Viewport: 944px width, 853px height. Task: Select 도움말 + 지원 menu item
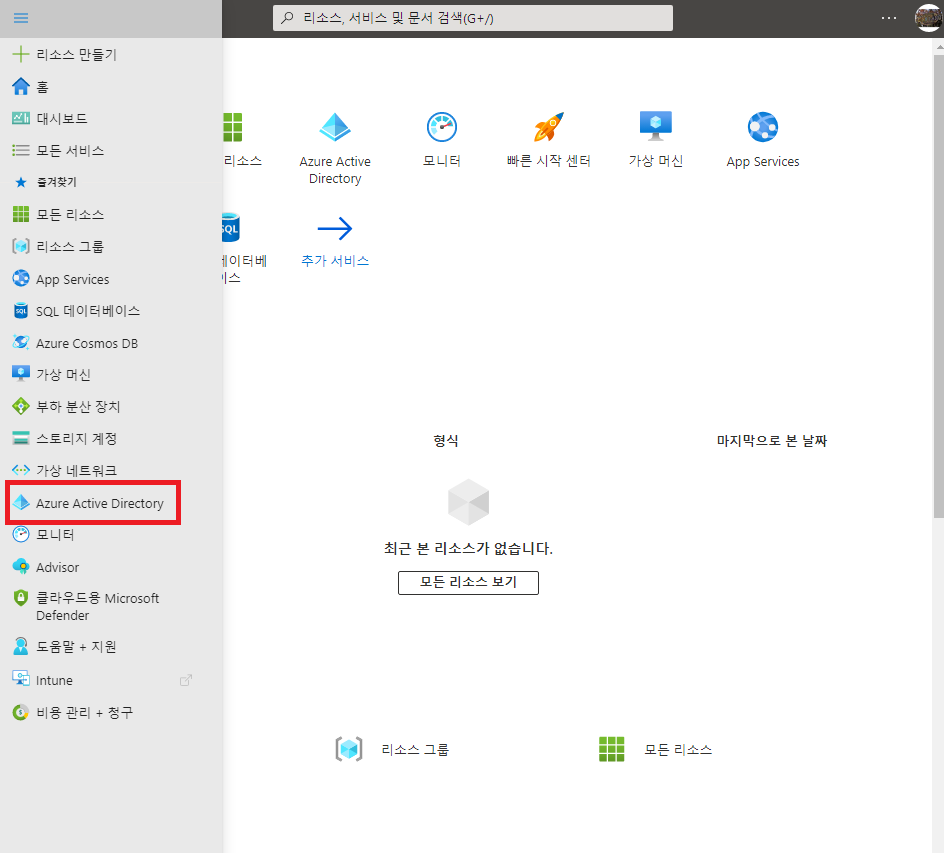tap(76, 647)
